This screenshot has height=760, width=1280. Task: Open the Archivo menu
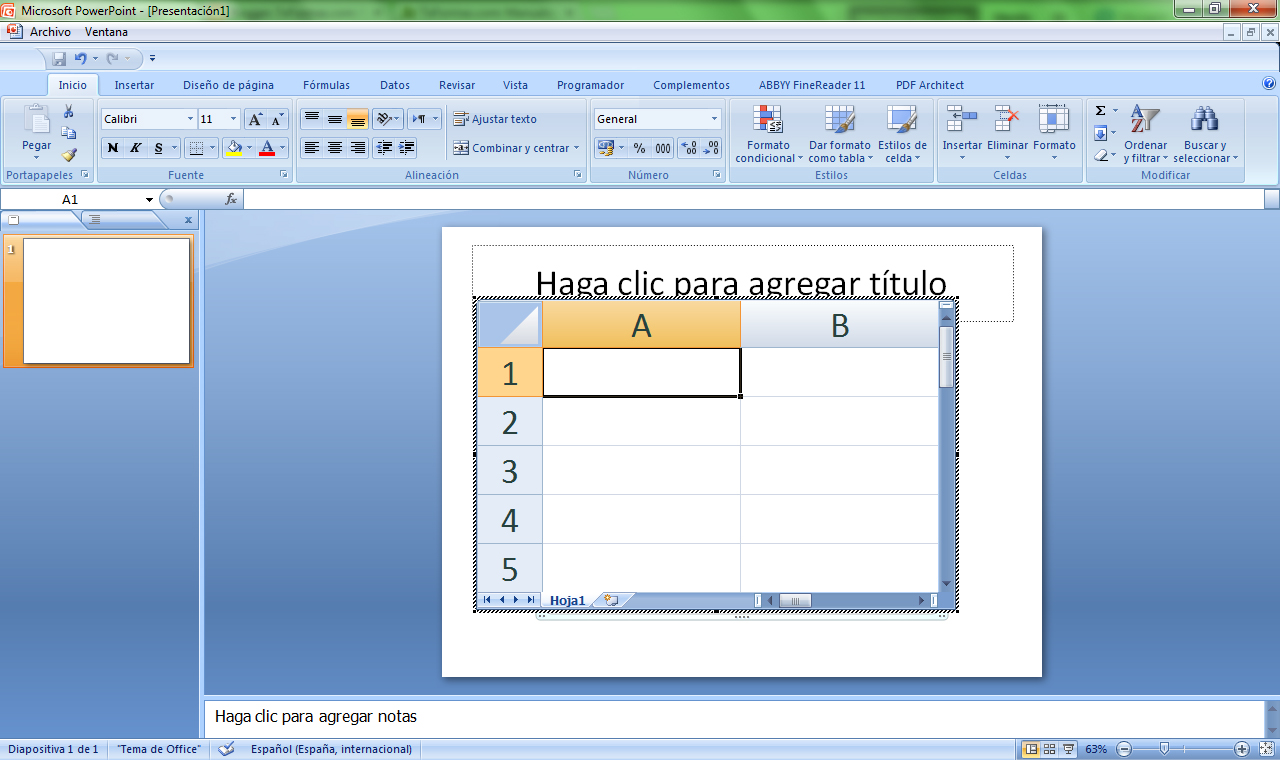[x=50, y=32]
